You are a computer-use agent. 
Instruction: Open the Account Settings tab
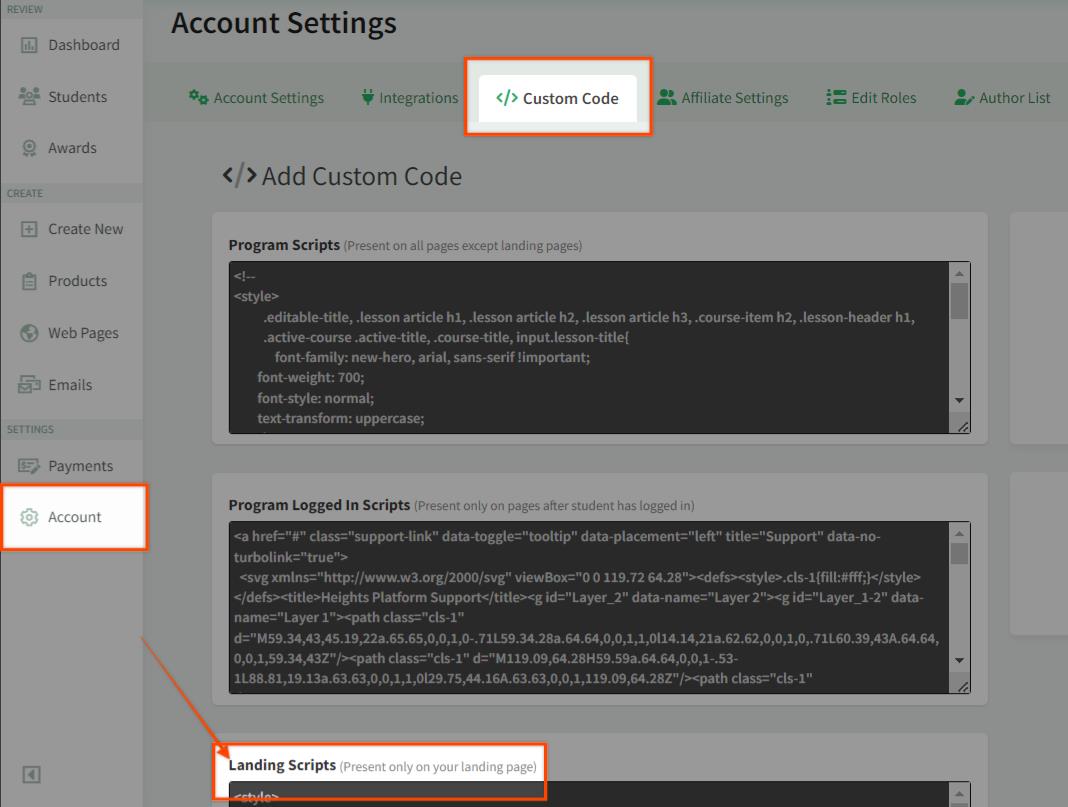coord(257,98)
